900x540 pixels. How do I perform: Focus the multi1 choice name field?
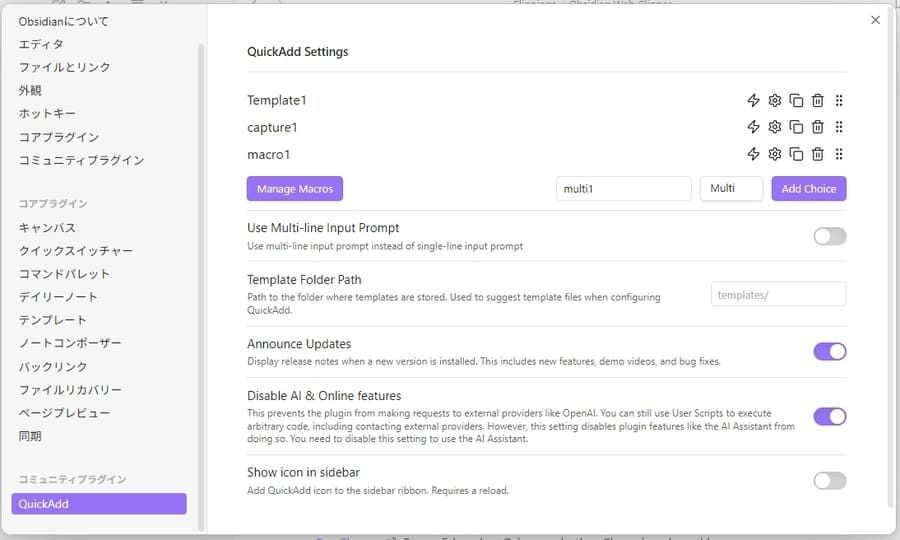(x=623, y=188)
